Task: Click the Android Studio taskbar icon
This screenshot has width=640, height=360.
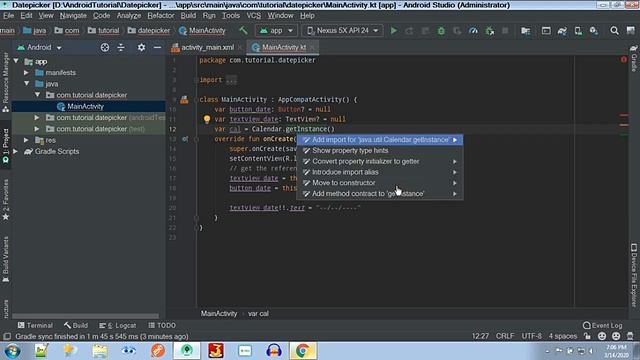Action: click(187, 351)
